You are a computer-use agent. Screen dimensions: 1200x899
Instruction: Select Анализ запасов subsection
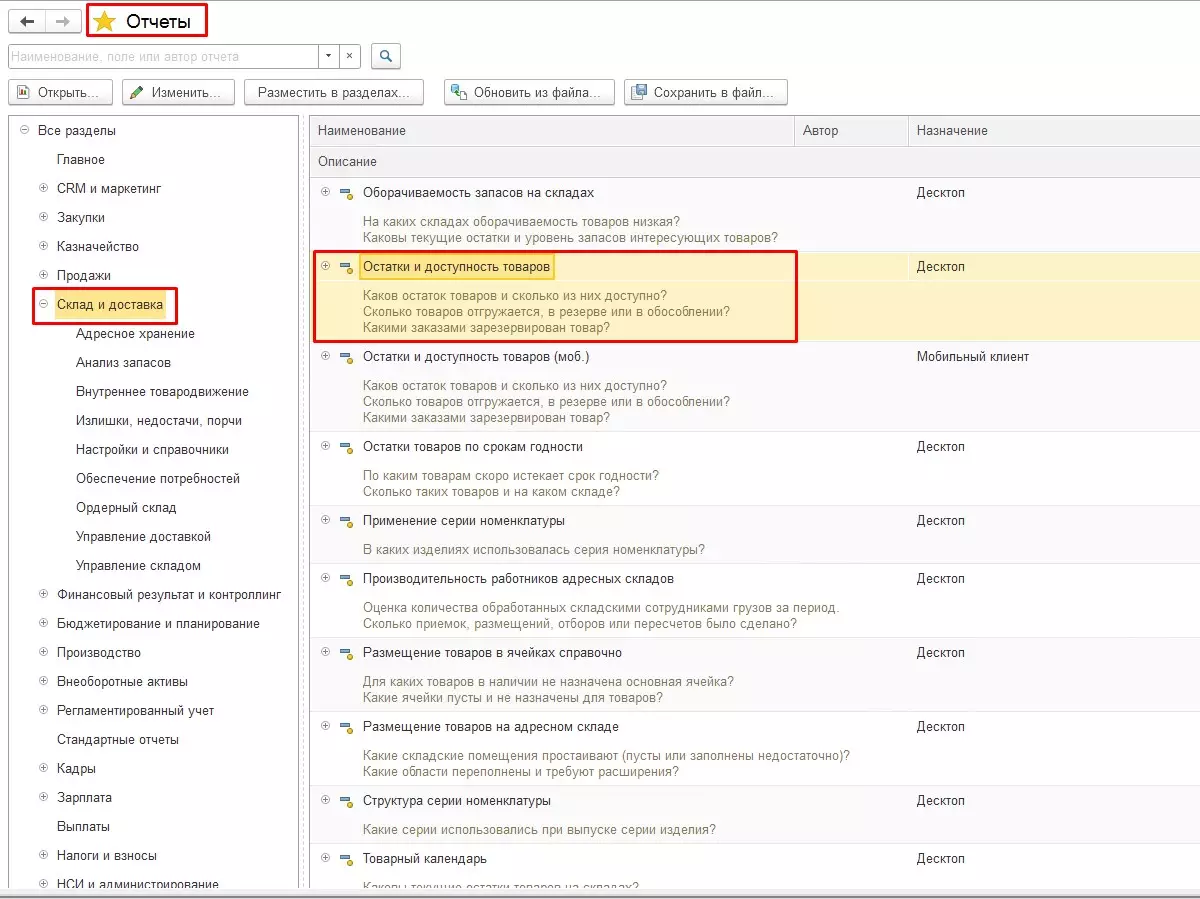pos(123,362)
